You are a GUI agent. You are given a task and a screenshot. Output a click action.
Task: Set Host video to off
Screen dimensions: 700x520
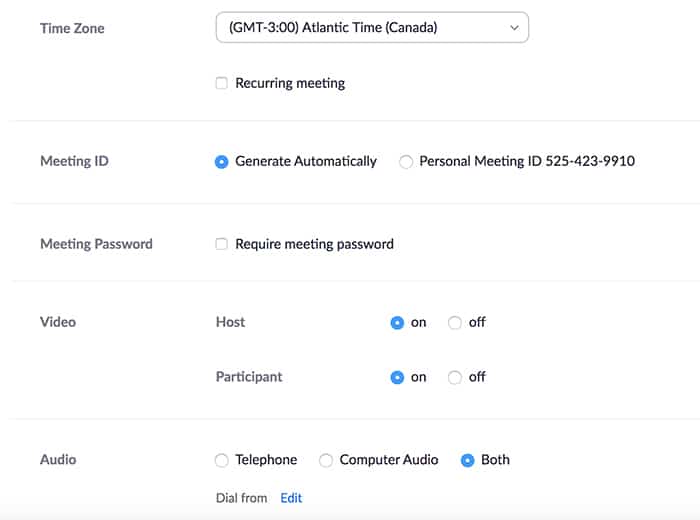pos(454,323)
